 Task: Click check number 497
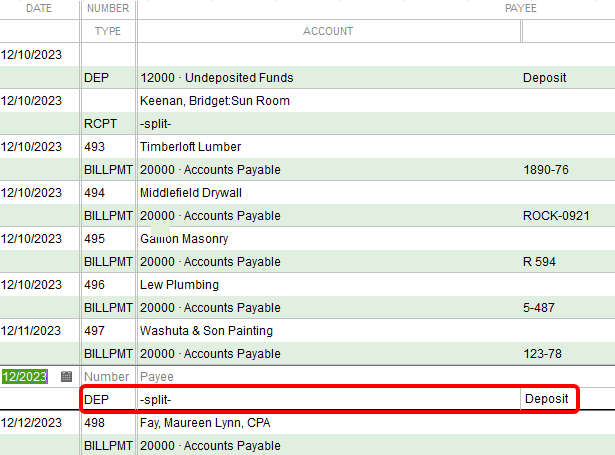[95, 331]
